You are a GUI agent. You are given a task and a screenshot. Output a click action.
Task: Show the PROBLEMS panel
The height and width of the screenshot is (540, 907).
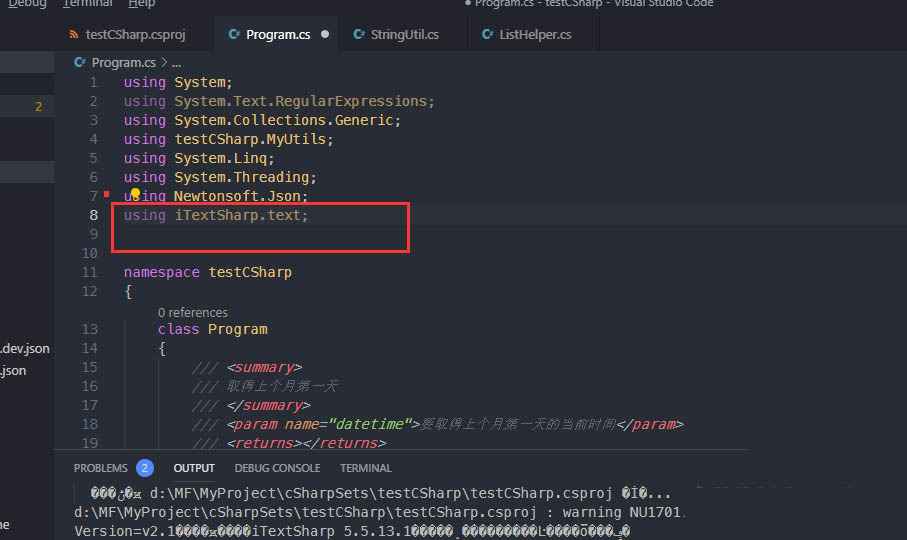pyautogui.click(x=101, y=468)
